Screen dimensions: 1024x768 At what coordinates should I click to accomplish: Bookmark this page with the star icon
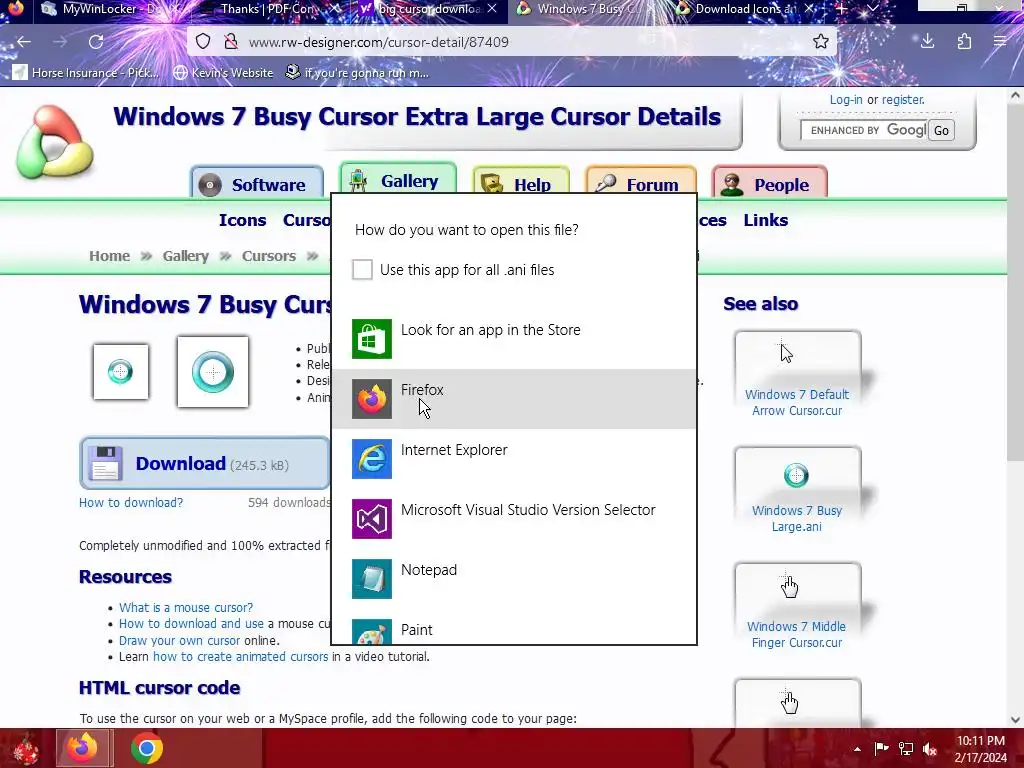click(x=821, y=42)
